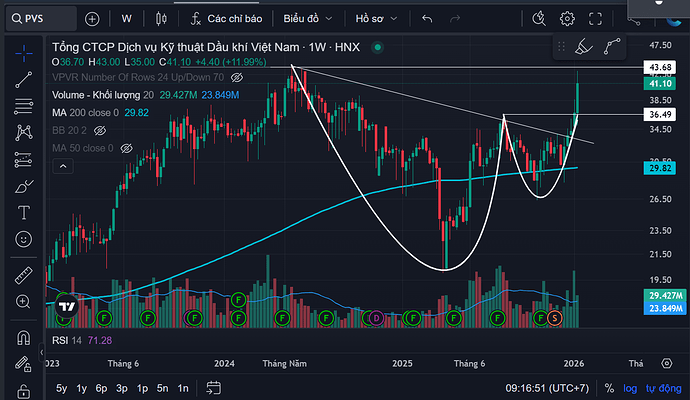This screenshot has height=400, width=690.
Task: Select the 5n time range
Action: [x=163, y=388]
